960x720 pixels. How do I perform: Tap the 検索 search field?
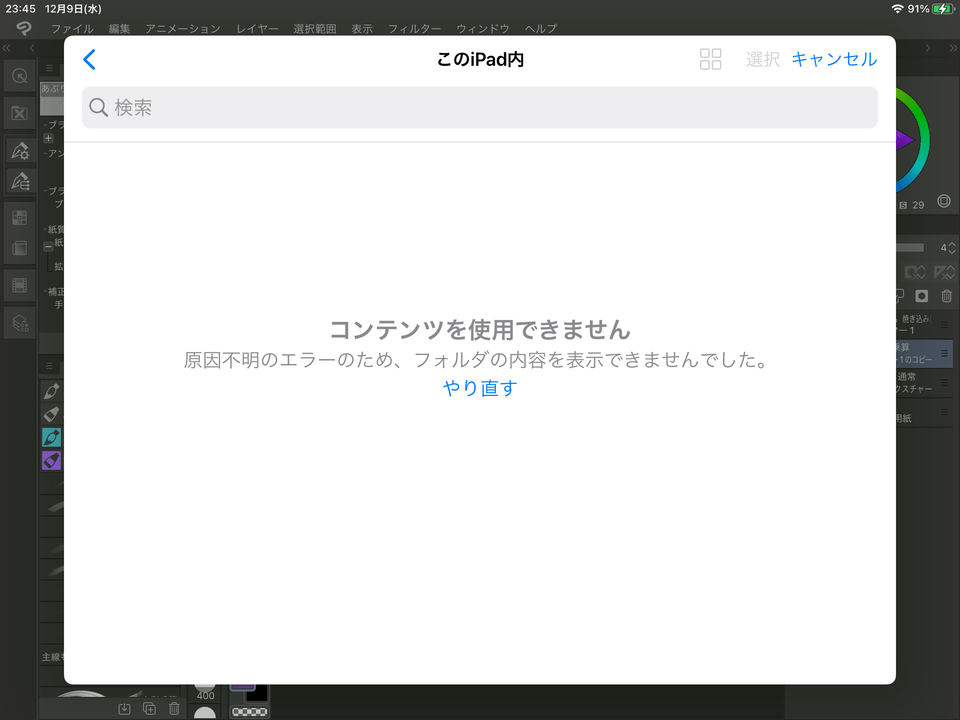pos(480,107)
